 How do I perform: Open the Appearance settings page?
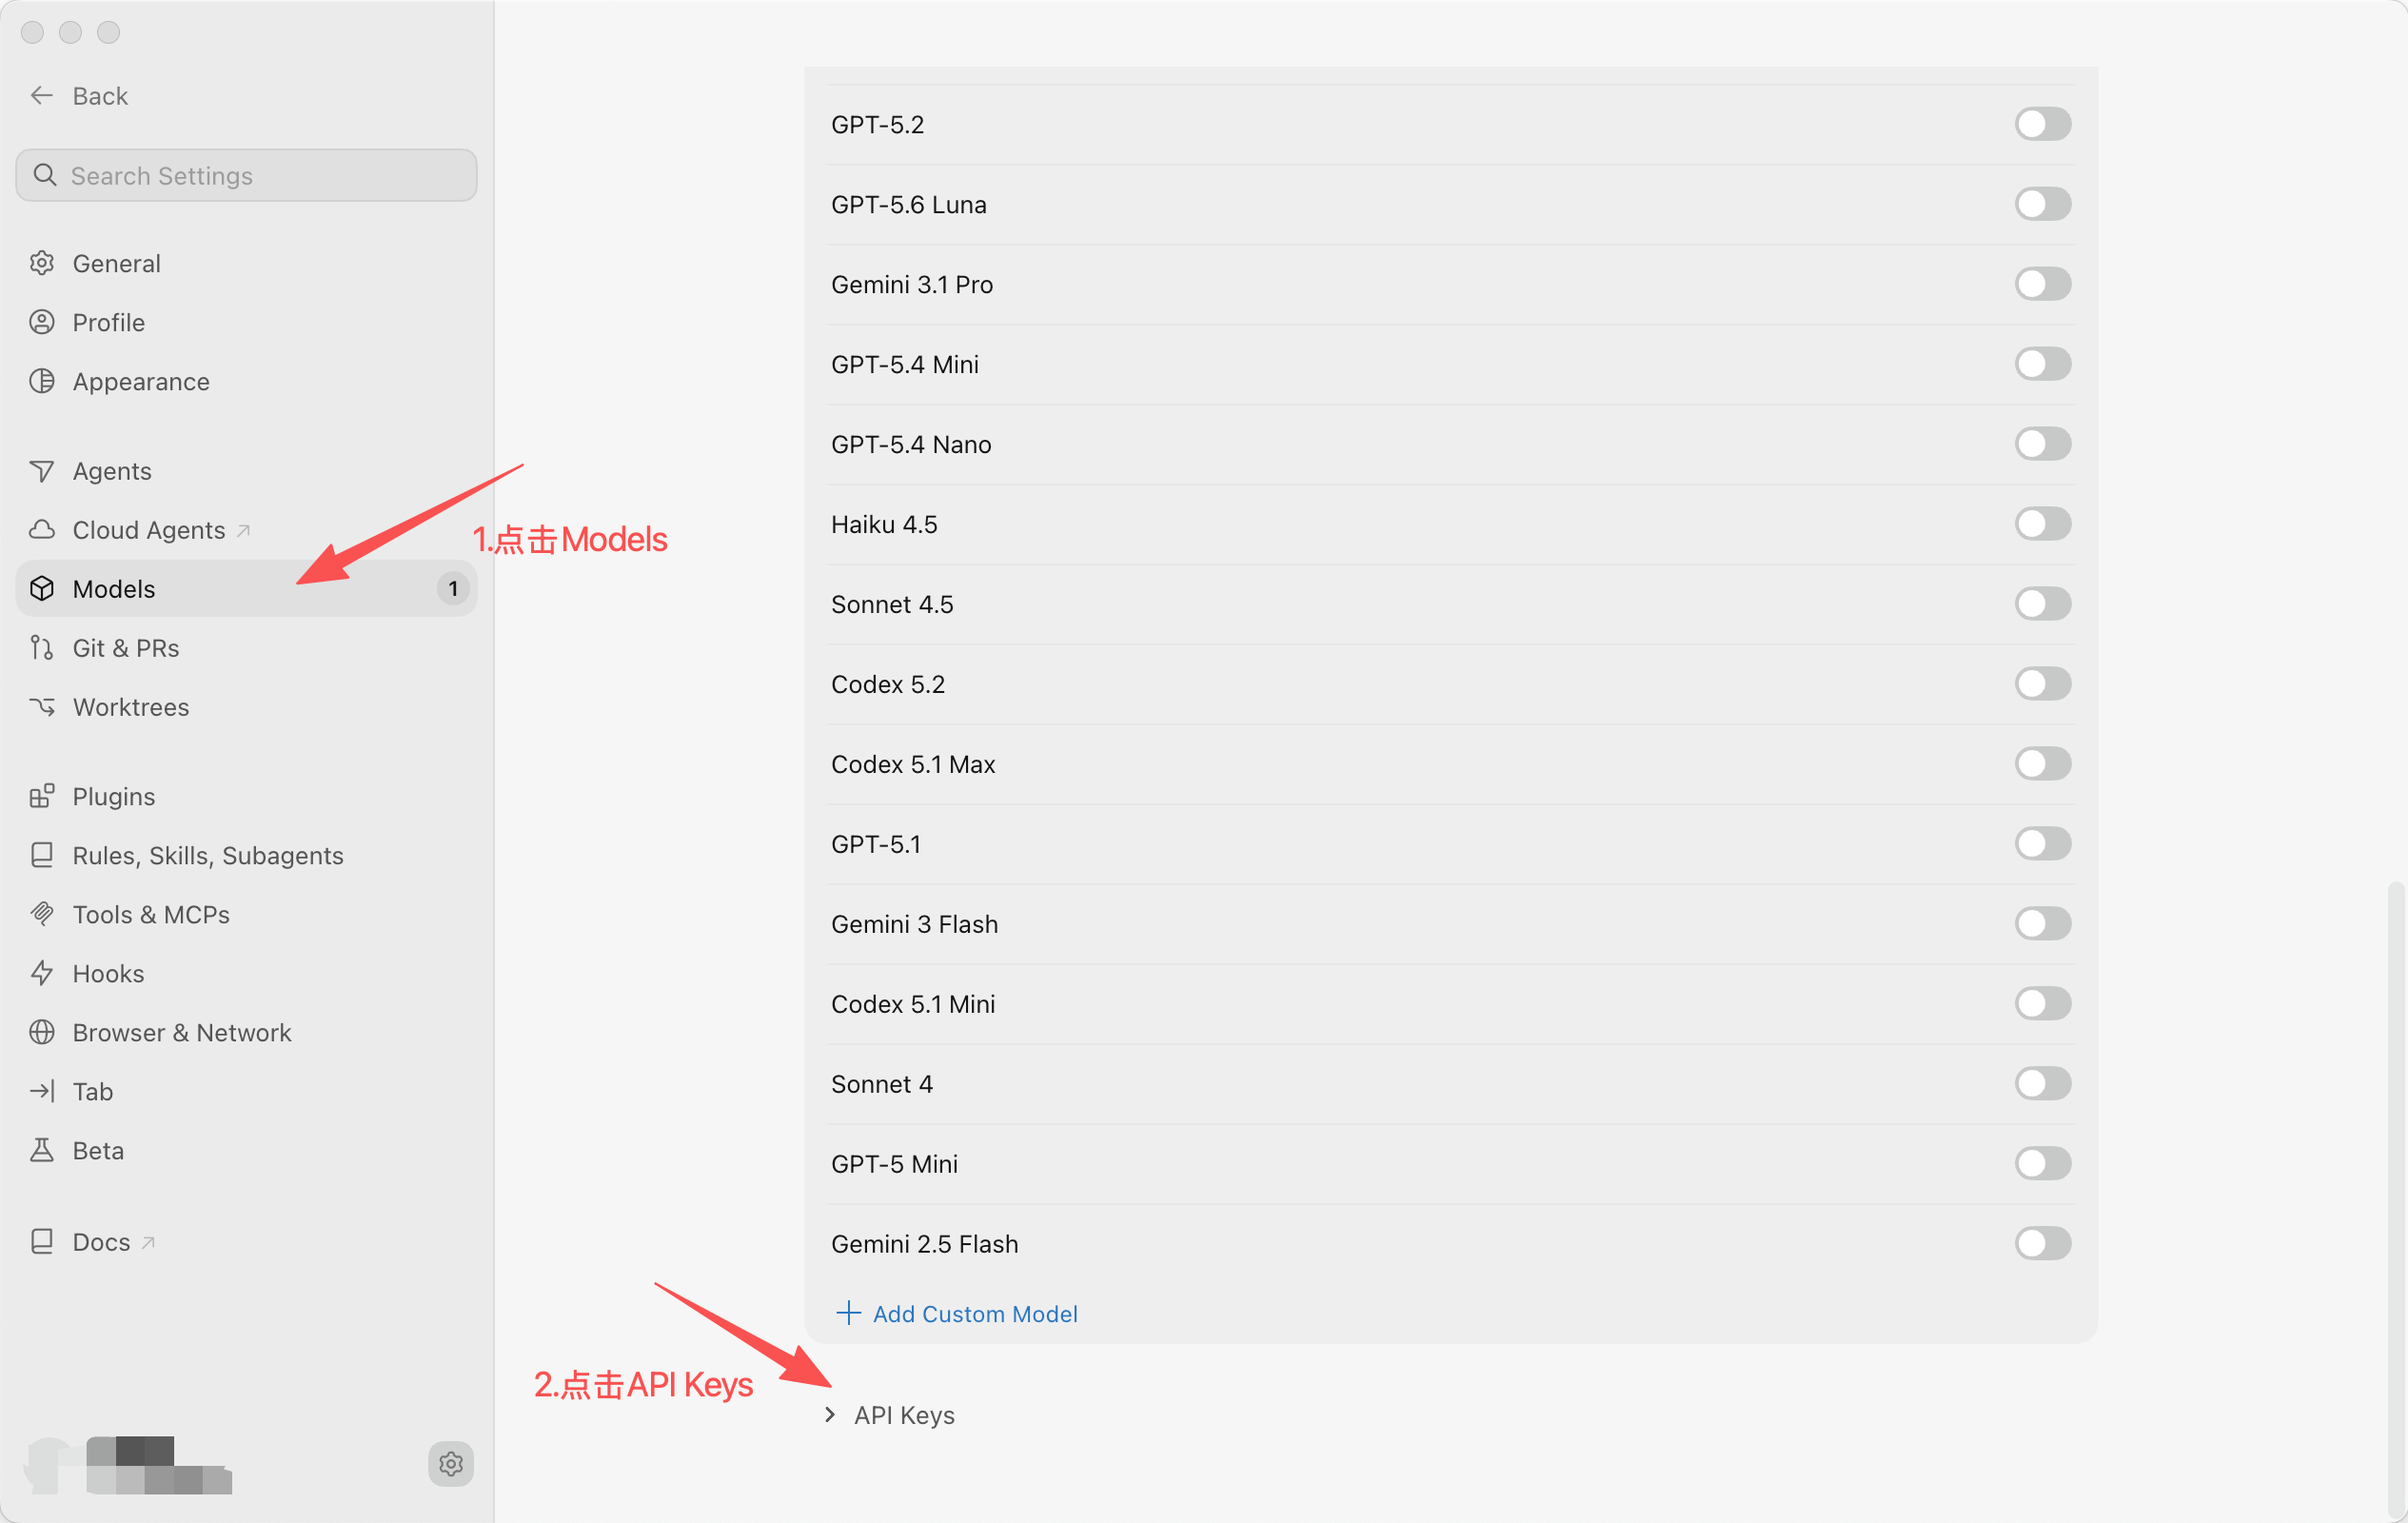[x=246, y=381]
